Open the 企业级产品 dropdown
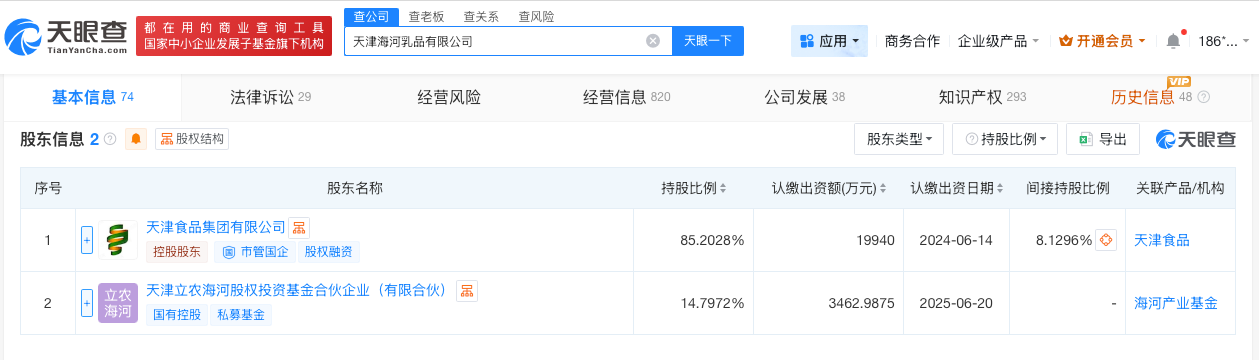The height and width of the screenshot is (360, 1259). (999, 41)
